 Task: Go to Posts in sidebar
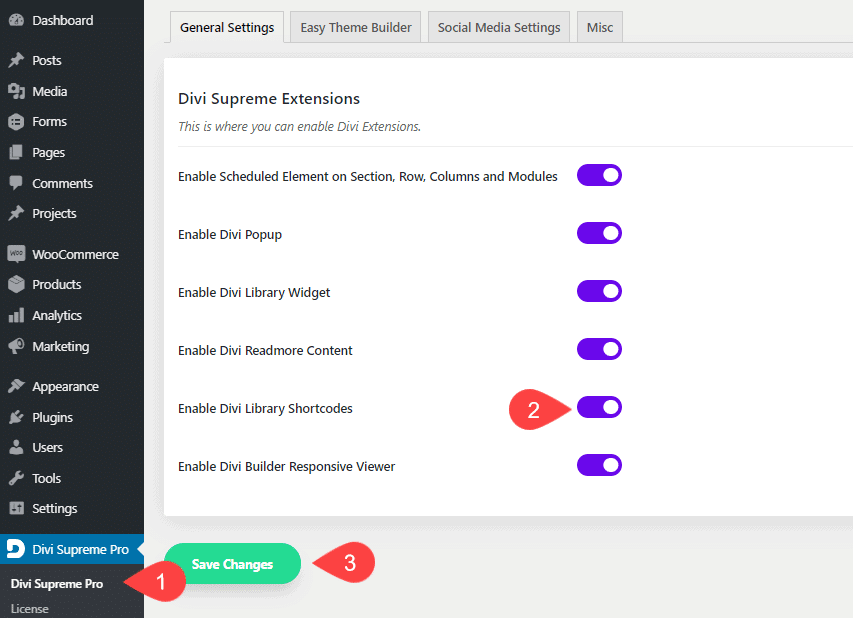[x=47, y=60]
